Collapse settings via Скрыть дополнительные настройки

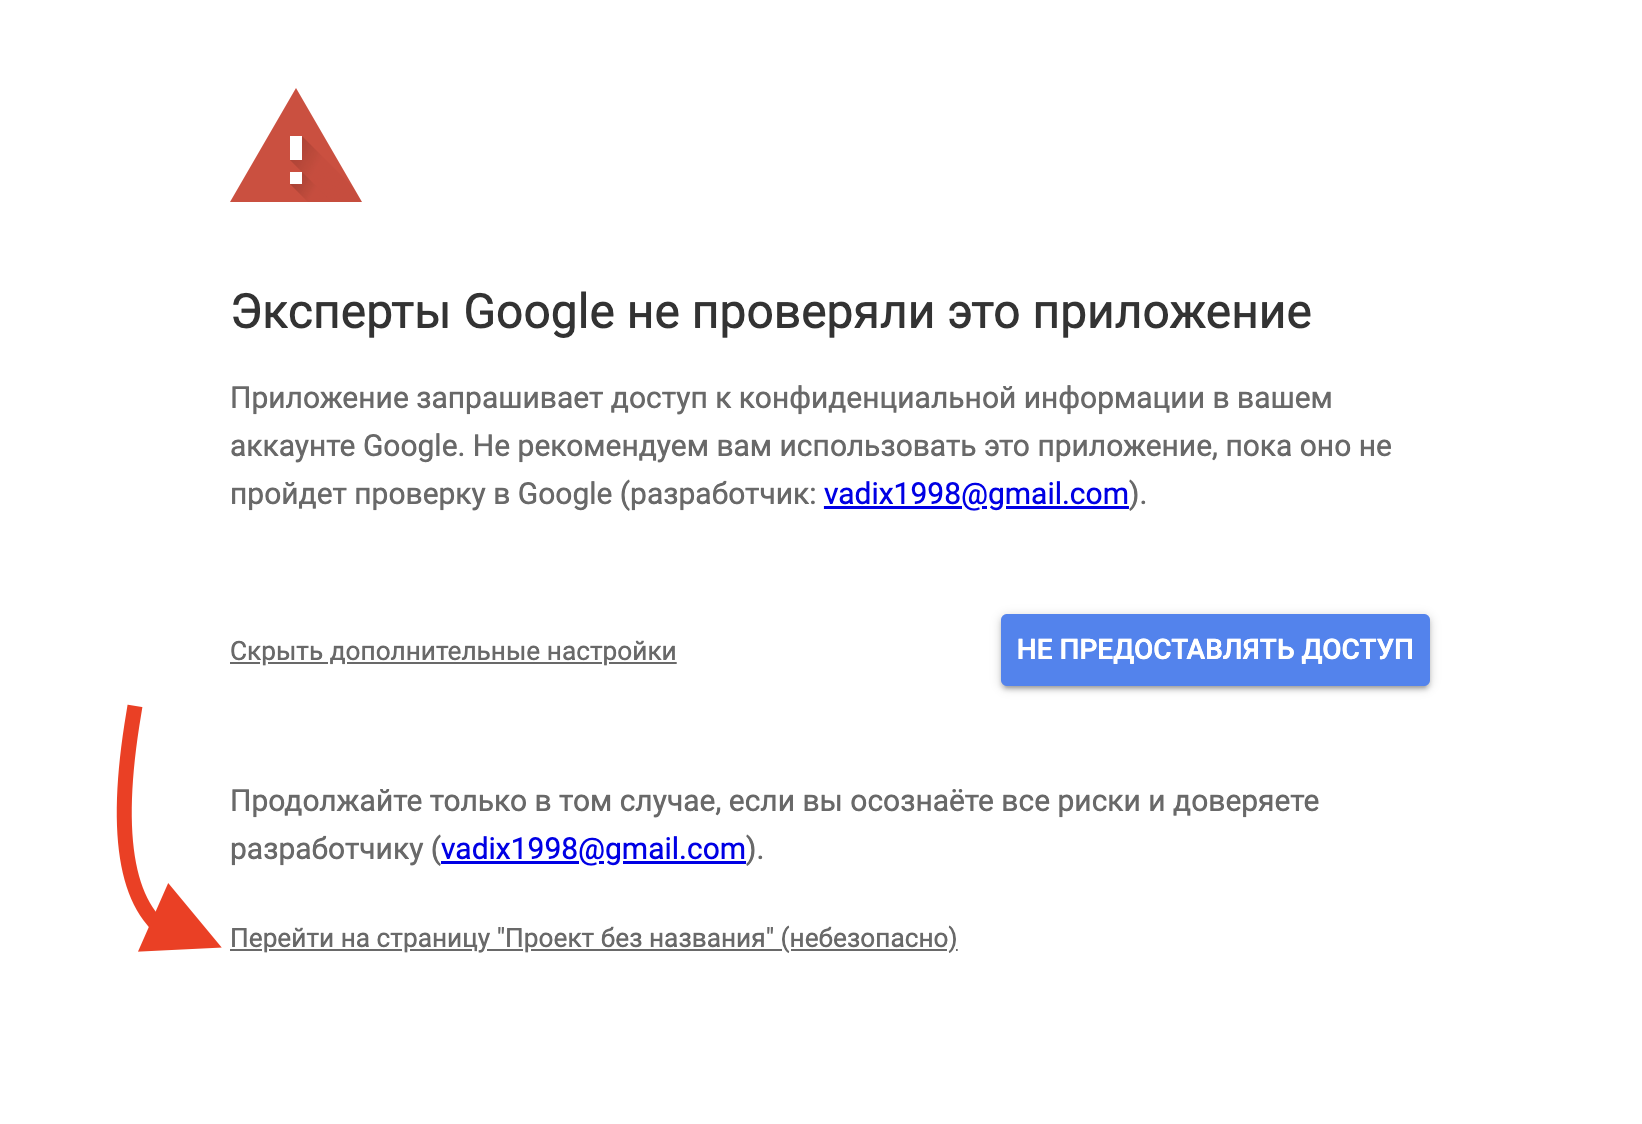452,651
